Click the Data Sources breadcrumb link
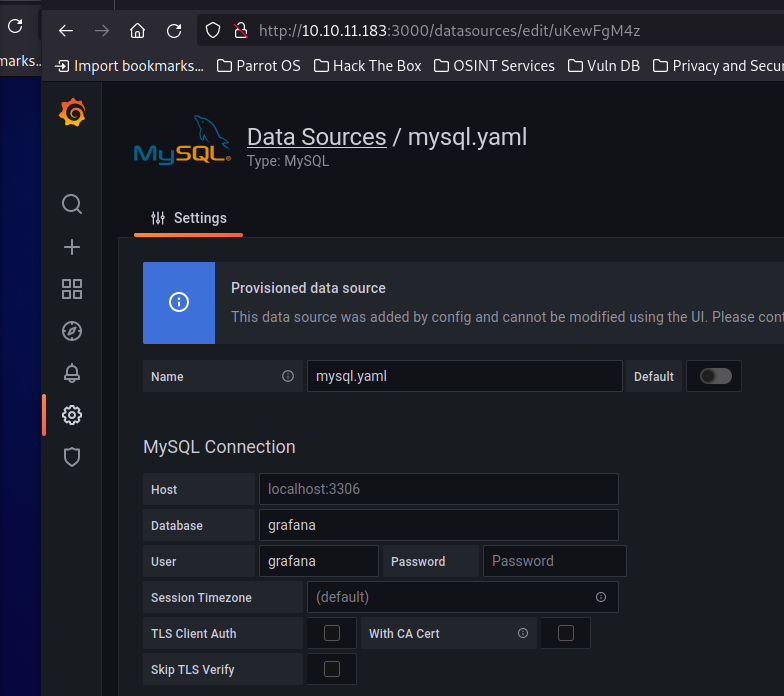784x696 pixels. pyautogui.click(x=316, y=137)
